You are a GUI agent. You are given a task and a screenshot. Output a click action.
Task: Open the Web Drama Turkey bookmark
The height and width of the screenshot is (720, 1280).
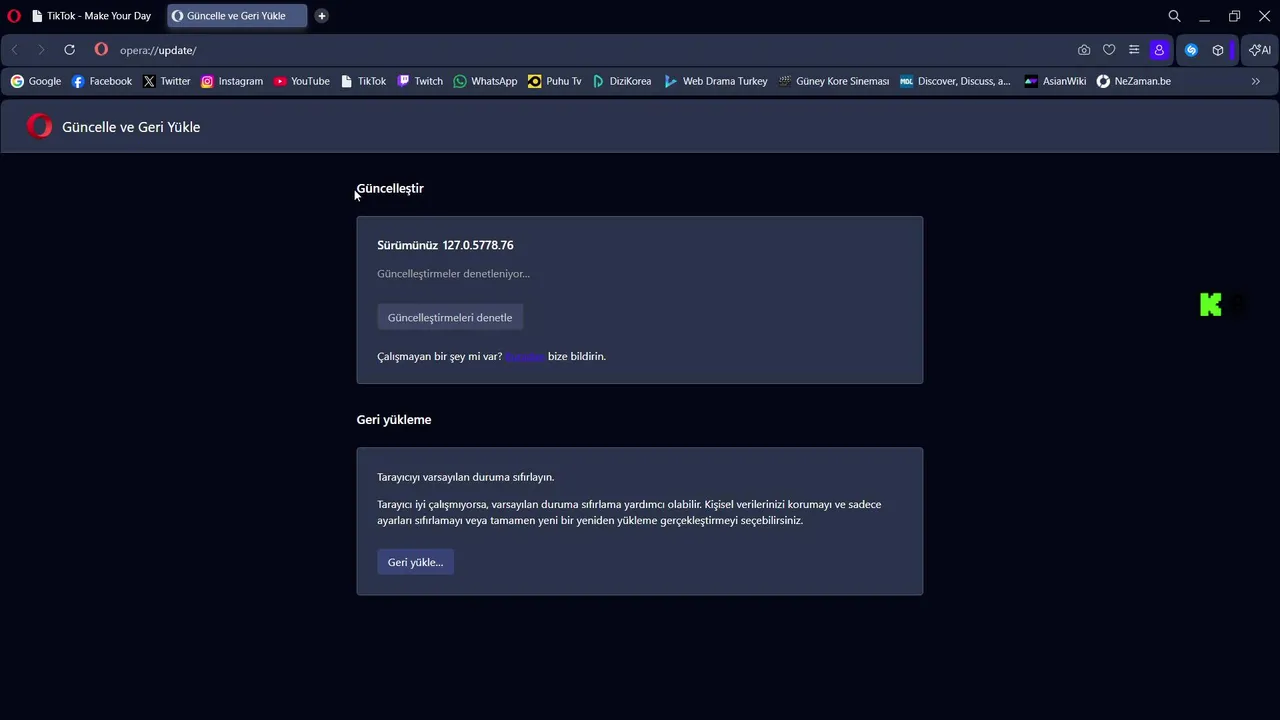click(716, 81)
